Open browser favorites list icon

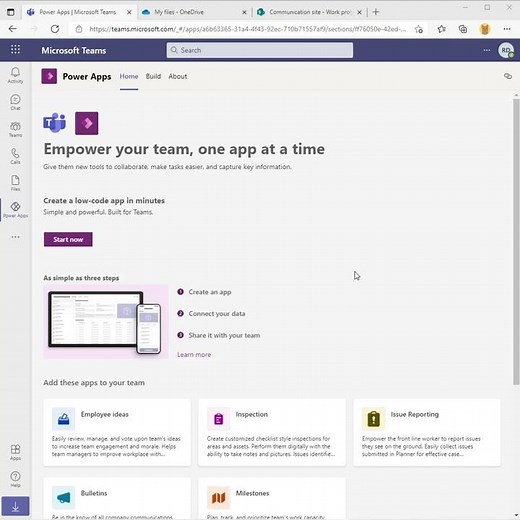coord(442,29)
